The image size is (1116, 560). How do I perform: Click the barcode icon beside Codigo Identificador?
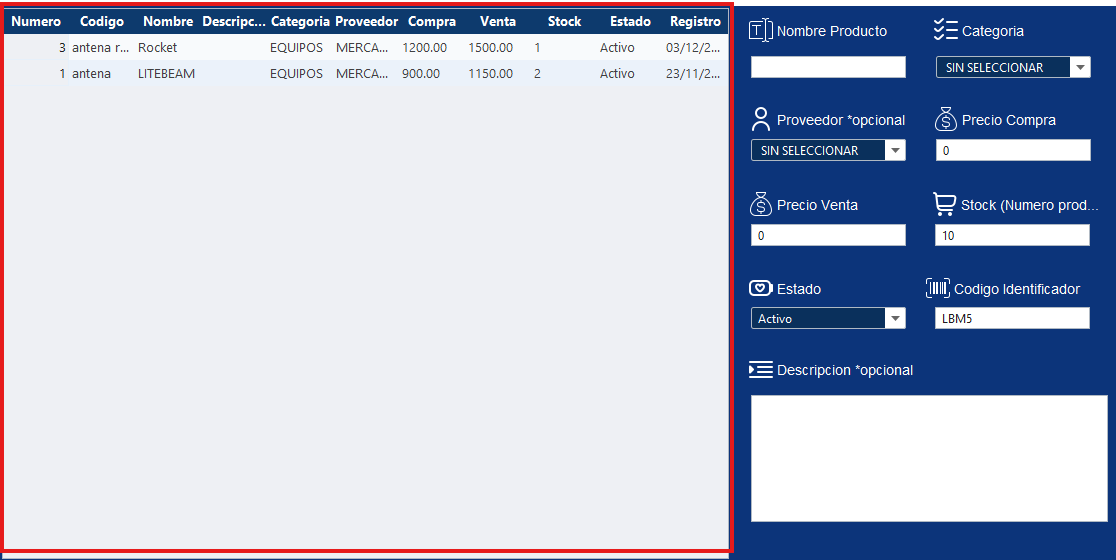click(x=937, y=288)
